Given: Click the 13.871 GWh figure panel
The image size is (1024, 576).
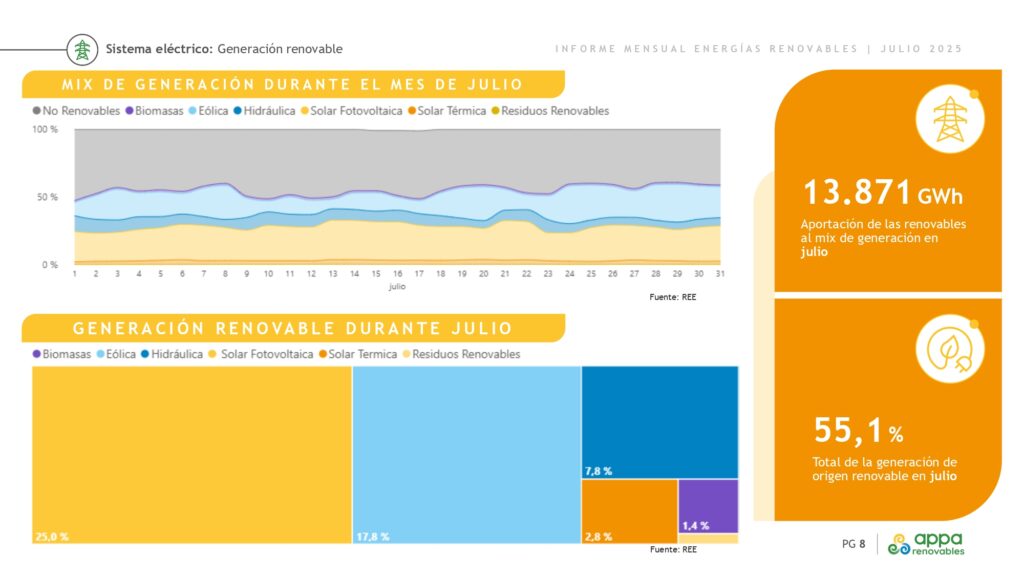Looking at the screenshot, I should [888, 181].
